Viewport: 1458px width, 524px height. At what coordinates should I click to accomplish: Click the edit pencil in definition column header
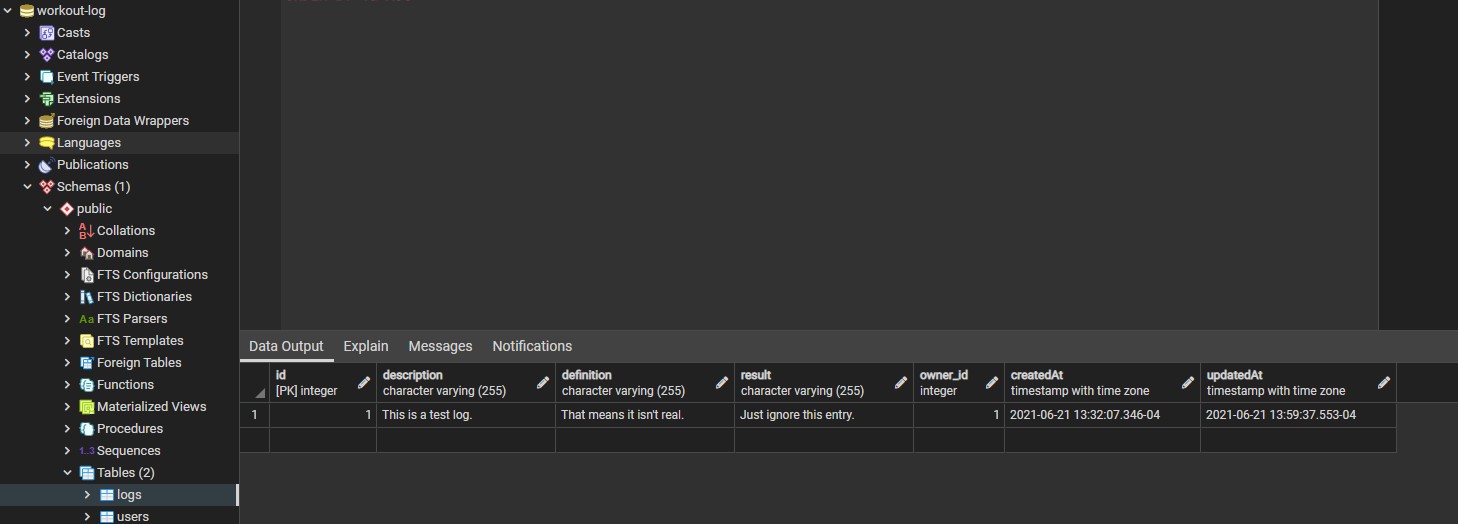[x=721, y=382]
